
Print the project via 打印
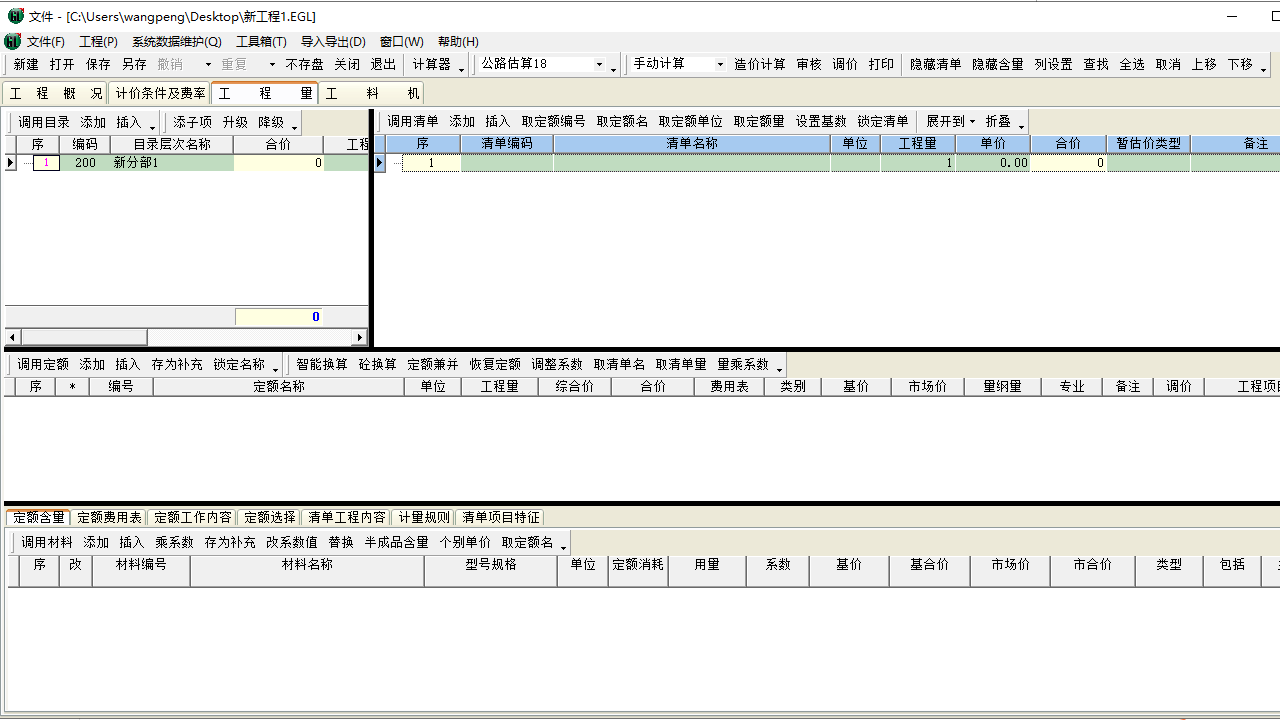[x=881, y=63]
